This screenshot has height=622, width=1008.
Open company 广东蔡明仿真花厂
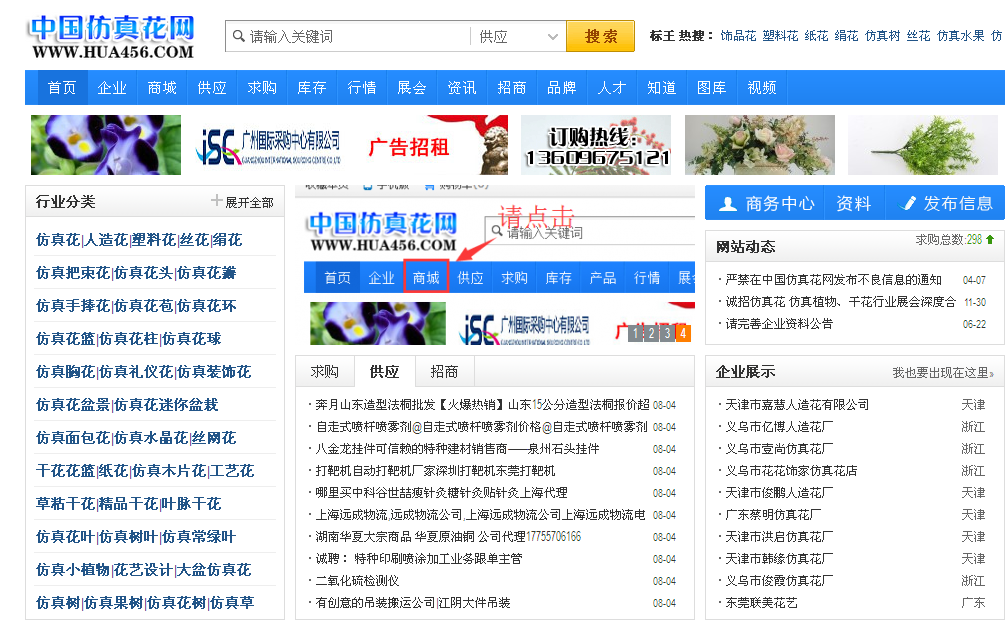pos(773,515)
